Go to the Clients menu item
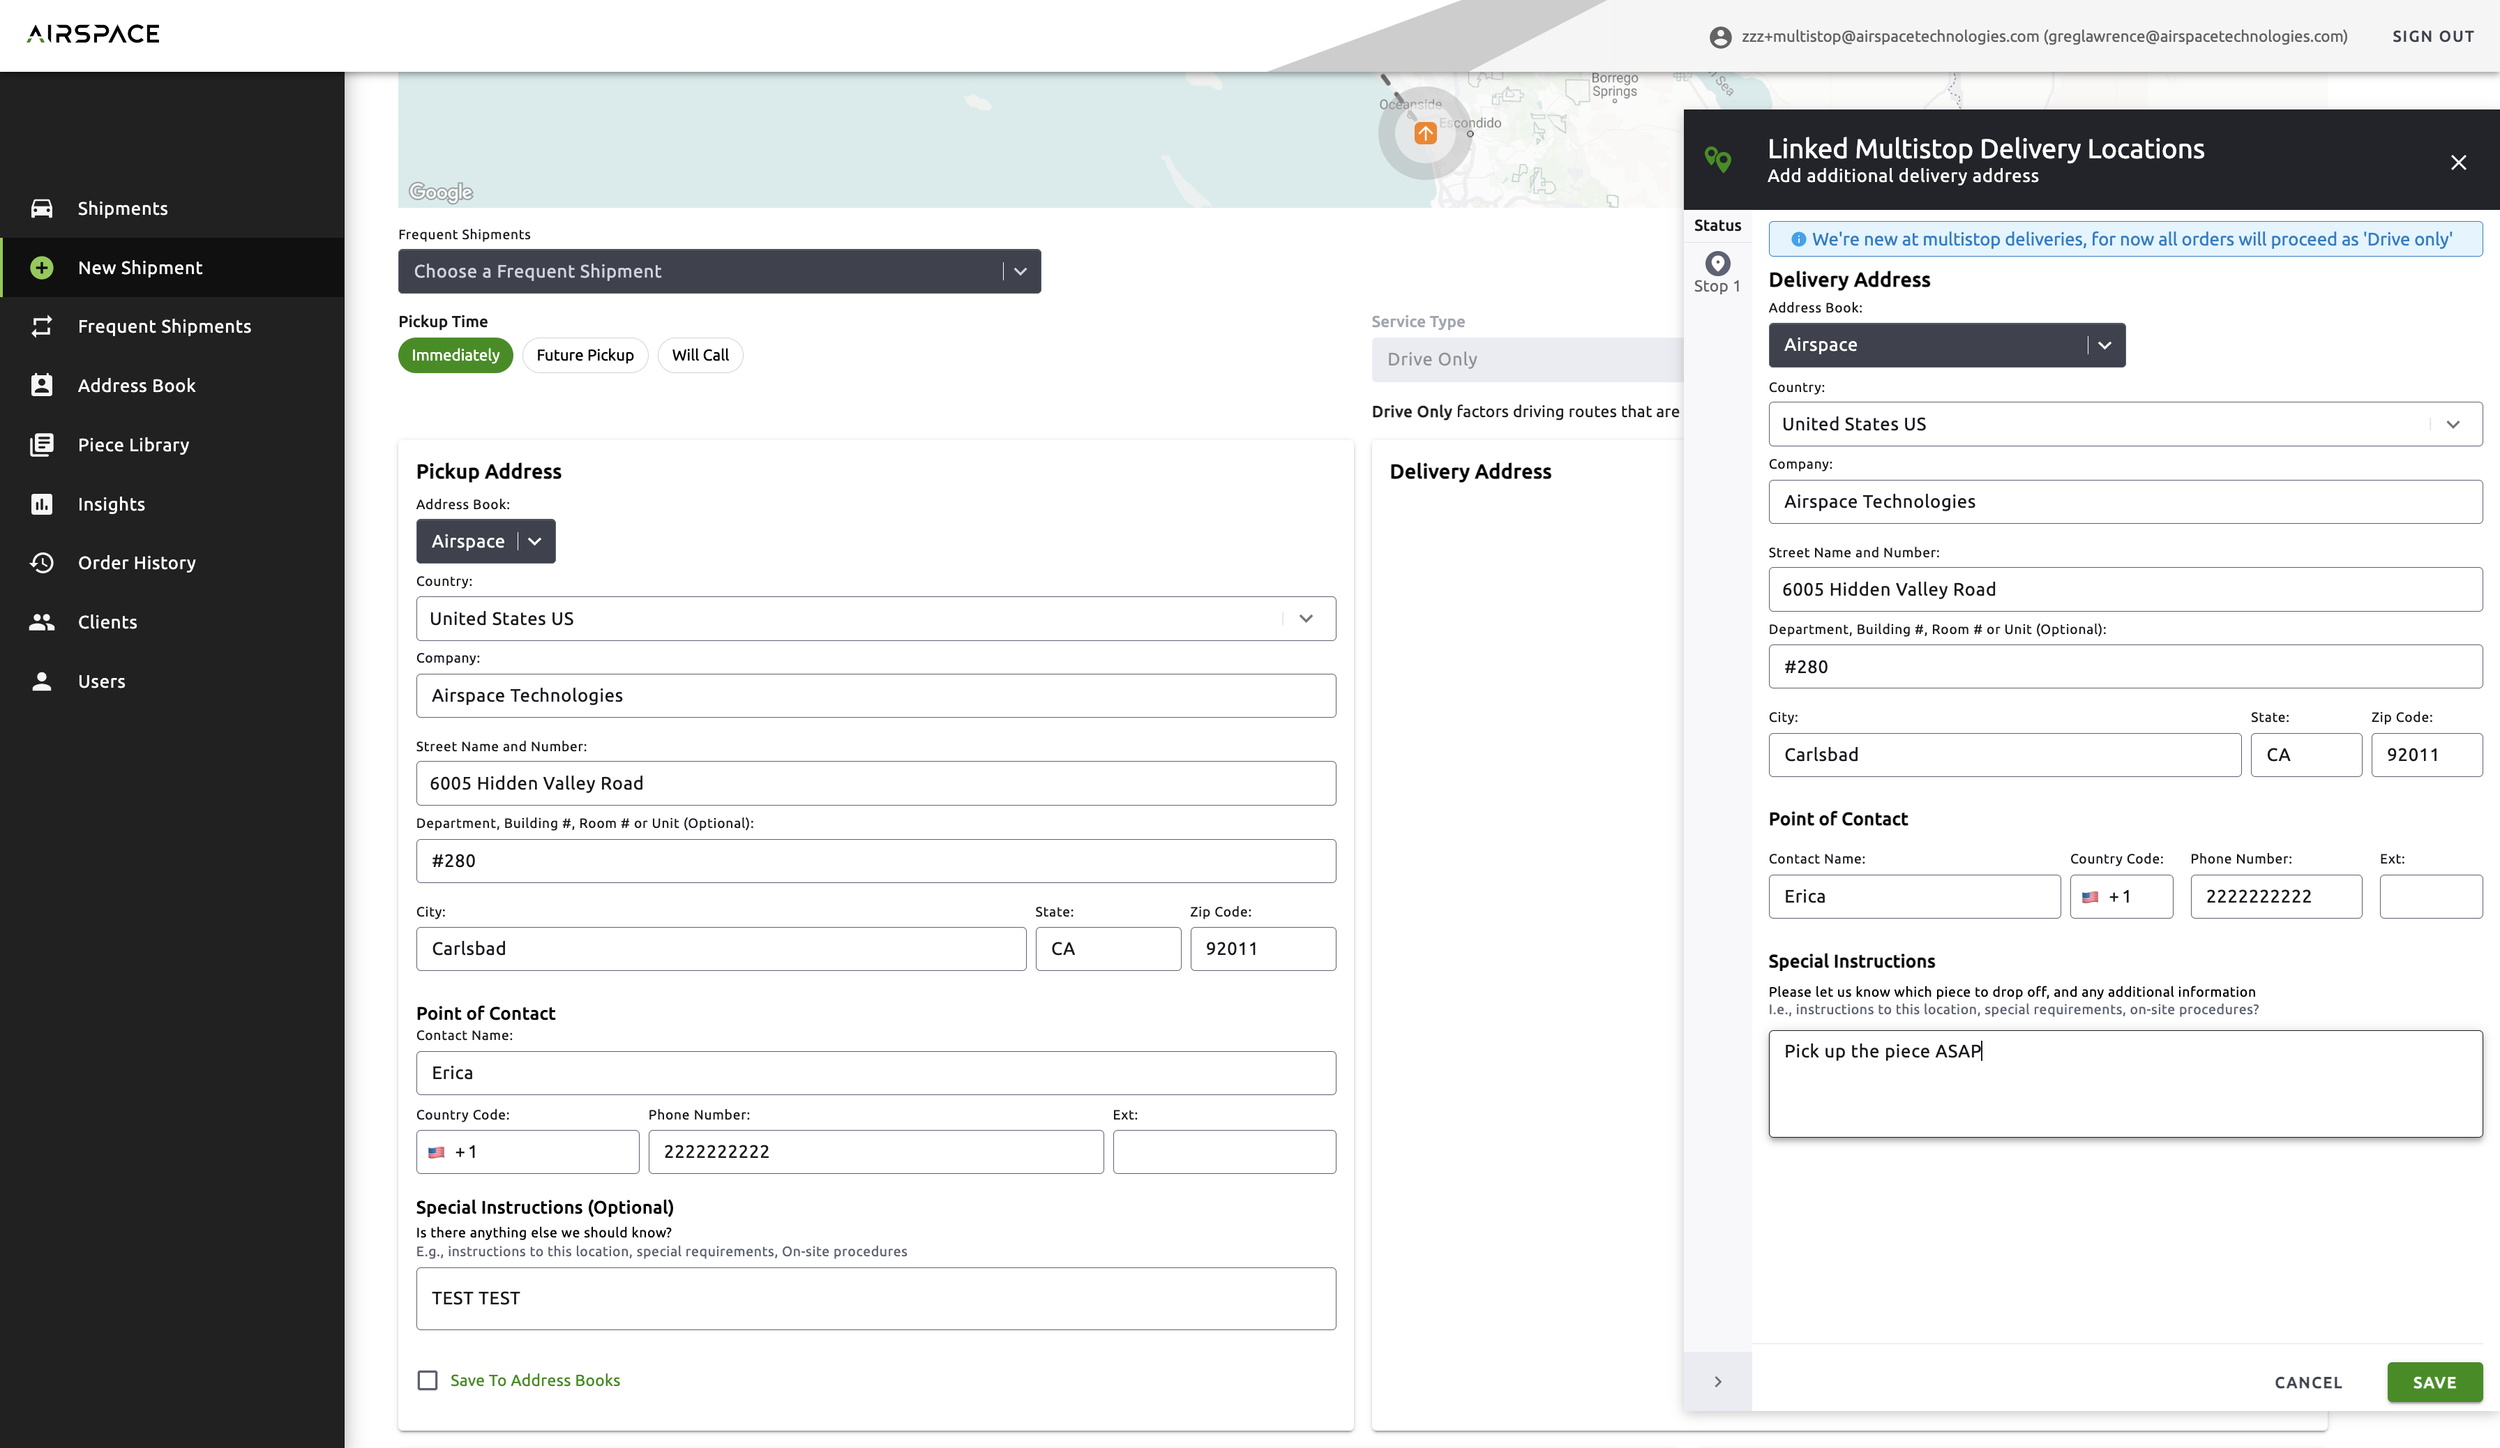The image size is (2500, 1448). tap(108, 622)
